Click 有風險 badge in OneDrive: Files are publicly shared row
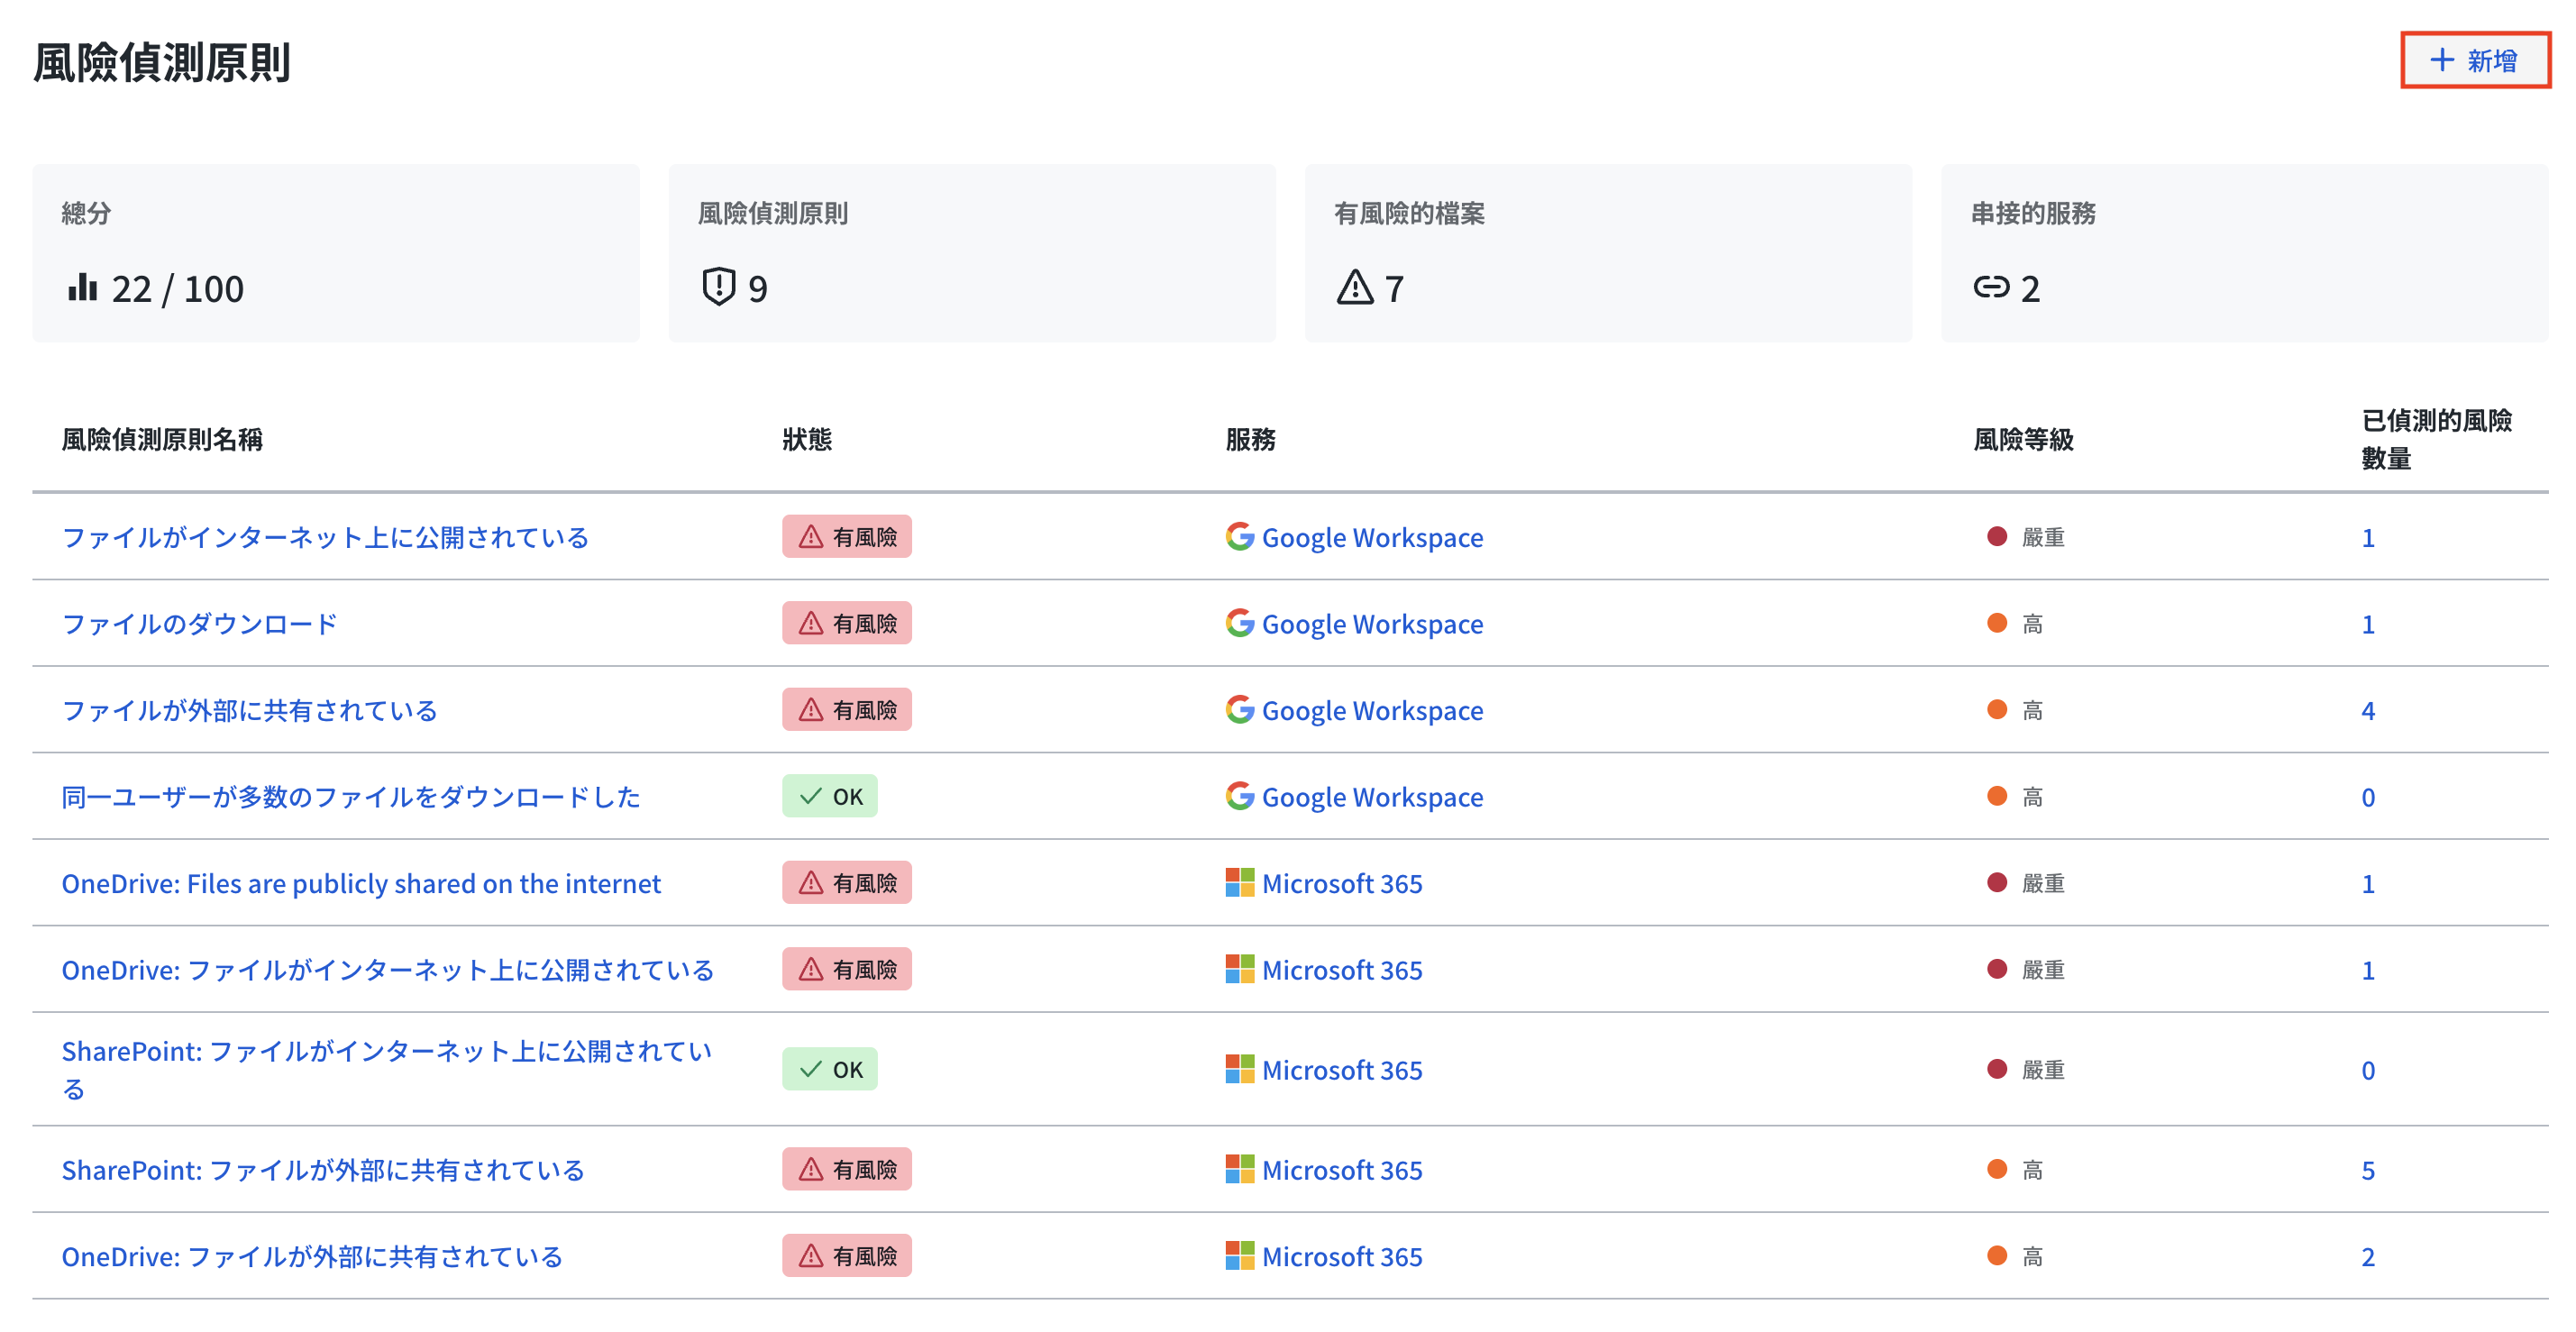 coord(846,883)
